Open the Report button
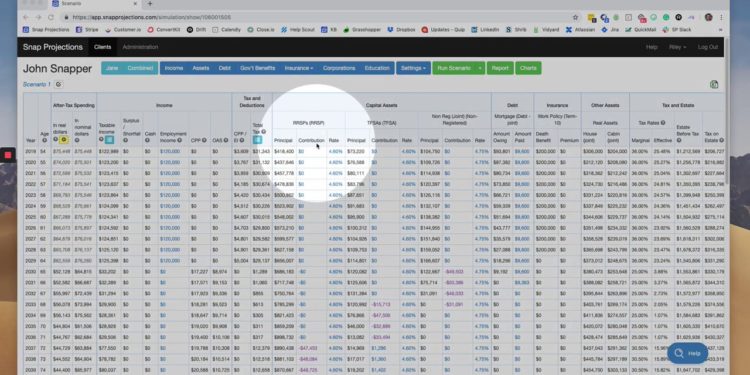The height and width of the screenshot is (375, 750). point(500,68)
